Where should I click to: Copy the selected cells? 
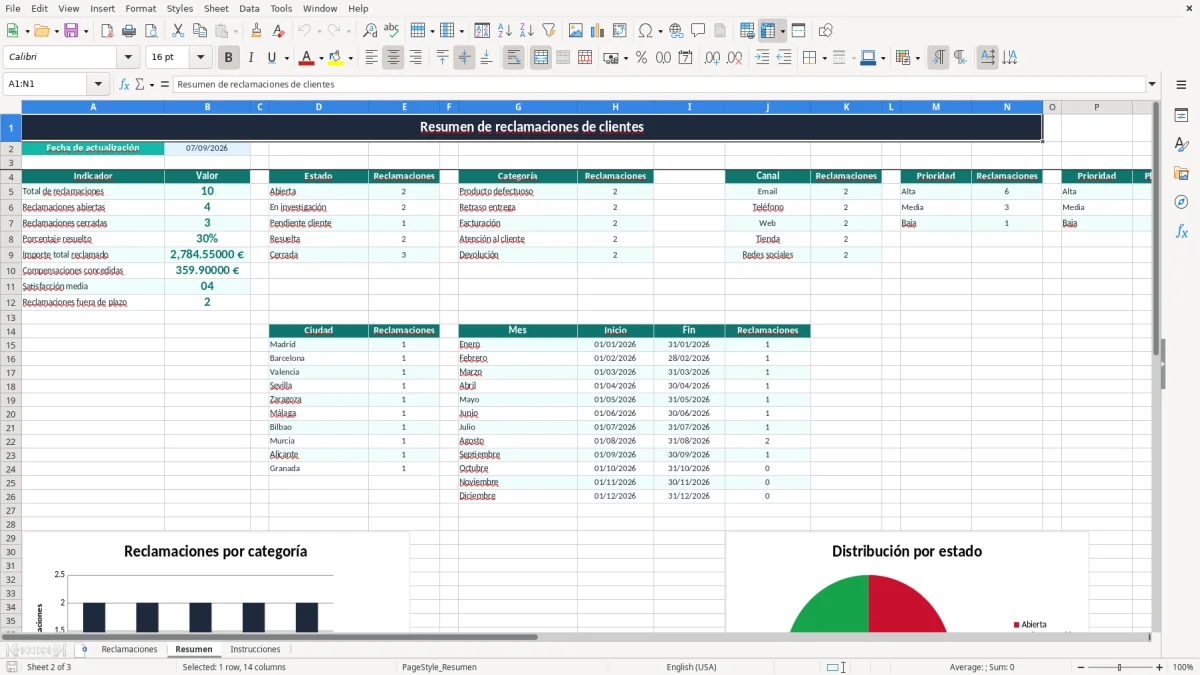tap(200, 31)
